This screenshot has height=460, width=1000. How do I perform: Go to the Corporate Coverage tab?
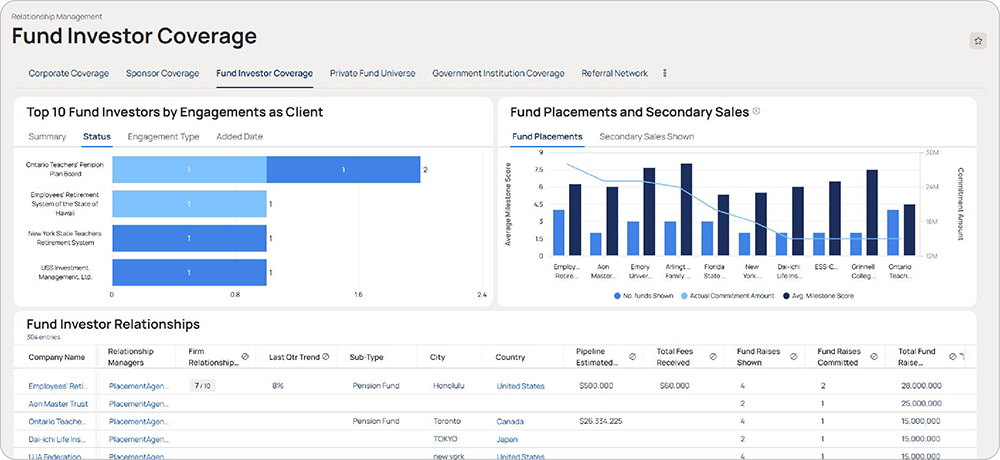[68, 73]
